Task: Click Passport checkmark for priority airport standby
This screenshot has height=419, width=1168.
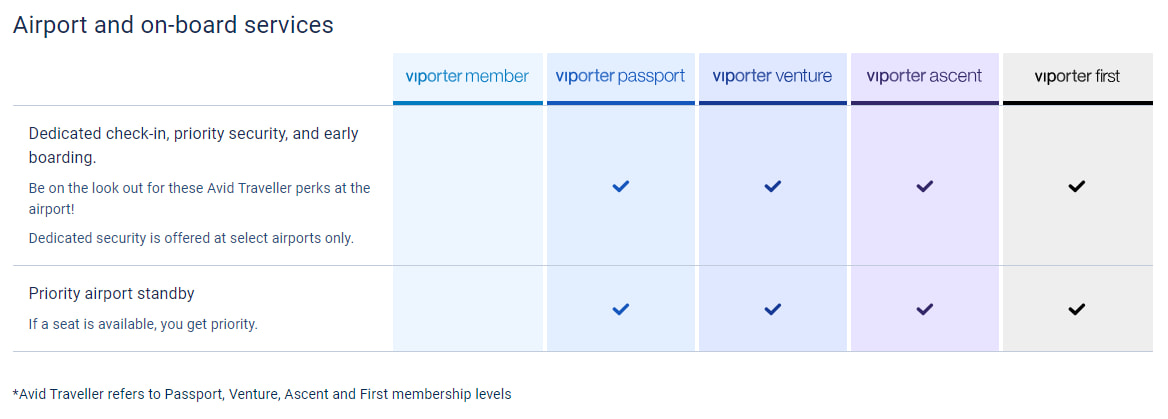Action: [x=621, y=309]
